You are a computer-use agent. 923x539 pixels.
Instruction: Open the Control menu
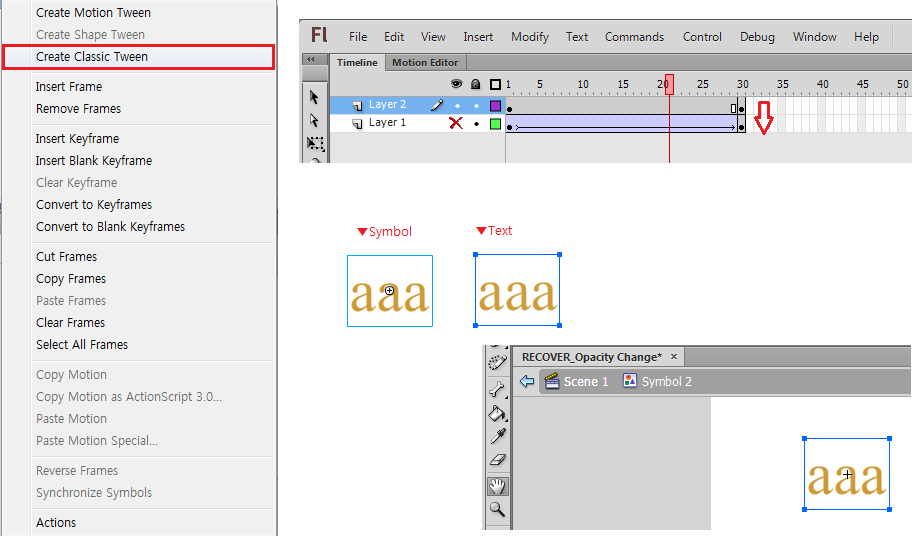tap(702, 36)
